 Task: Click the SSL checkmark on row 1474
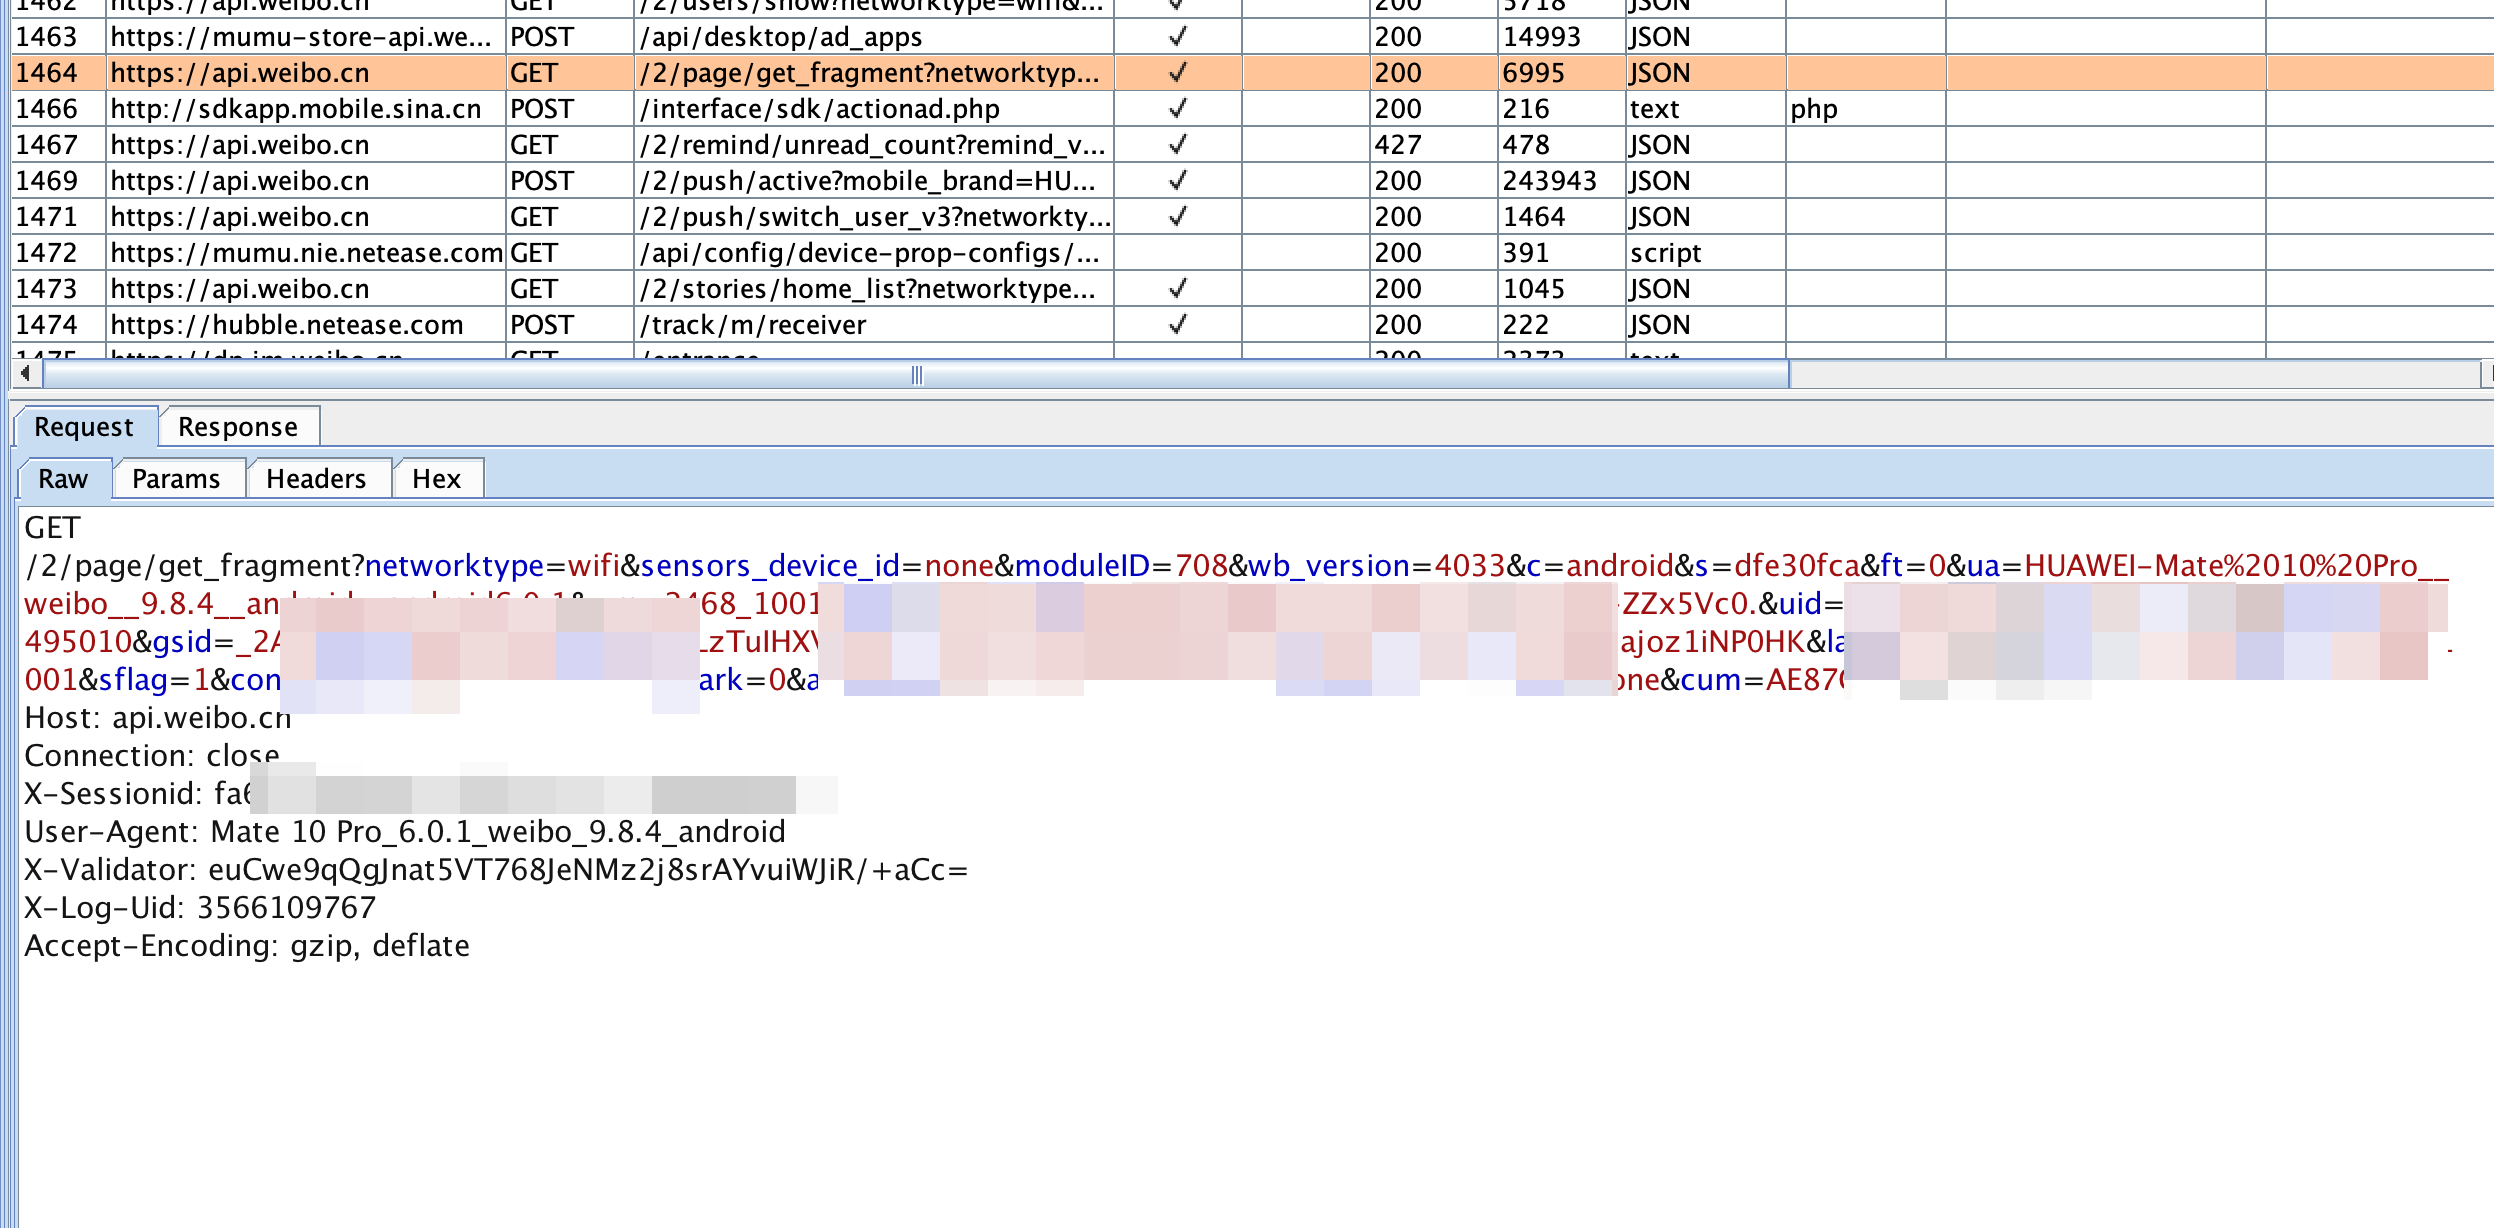pos(1178,325)
